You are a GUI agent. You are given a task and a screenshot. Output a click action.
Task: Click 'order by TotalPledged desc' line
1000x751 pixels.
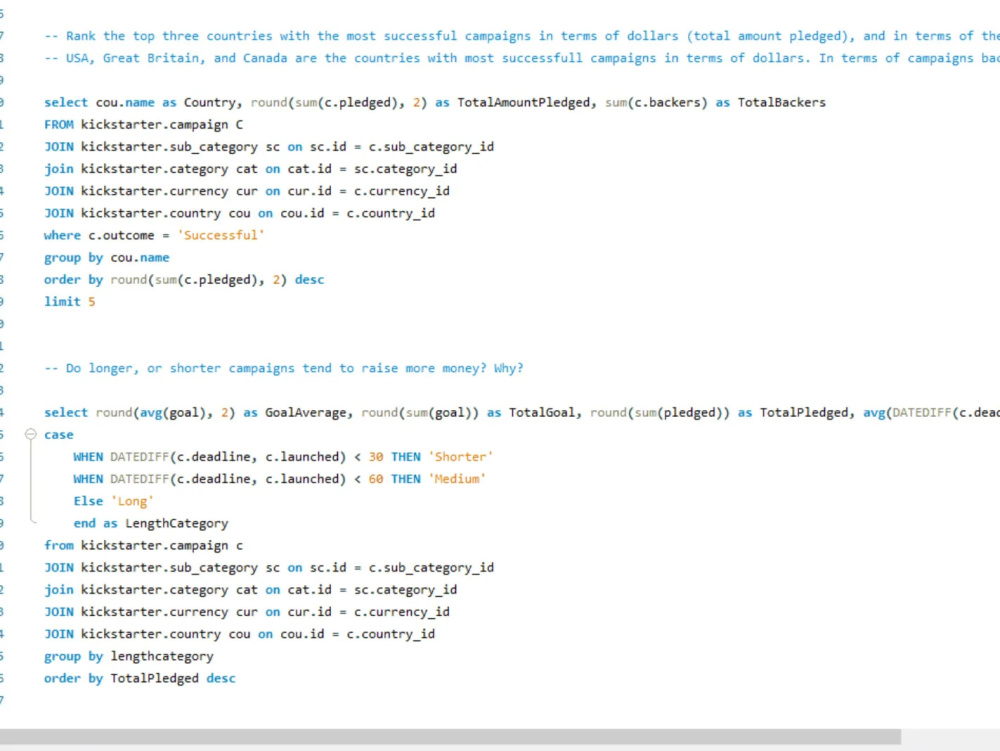point(140,678)
